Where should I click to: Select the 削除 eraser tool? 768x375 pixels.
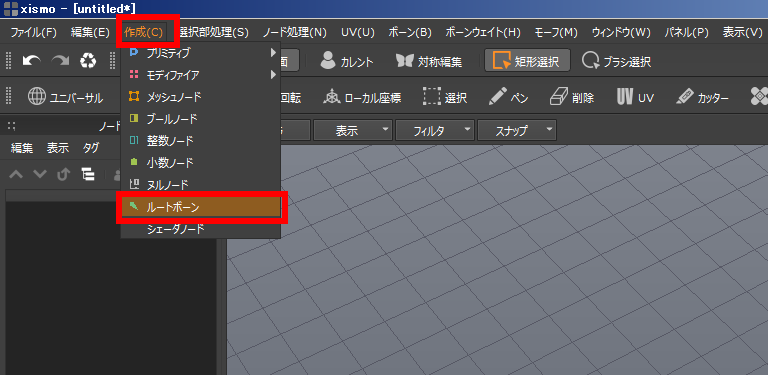tap(572, 97)
